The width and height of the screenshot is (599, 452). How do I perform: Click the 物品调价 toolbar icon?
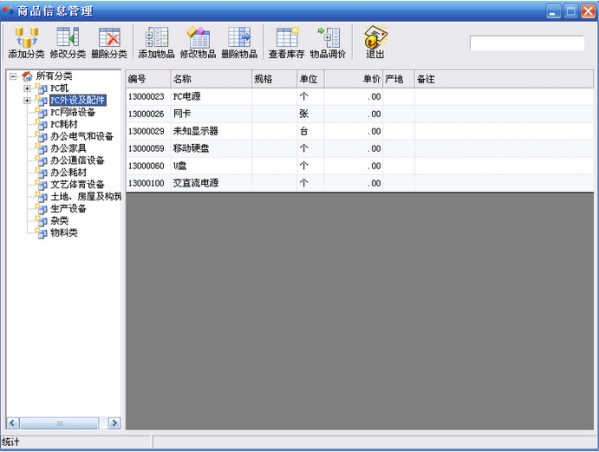click(328, 43)
